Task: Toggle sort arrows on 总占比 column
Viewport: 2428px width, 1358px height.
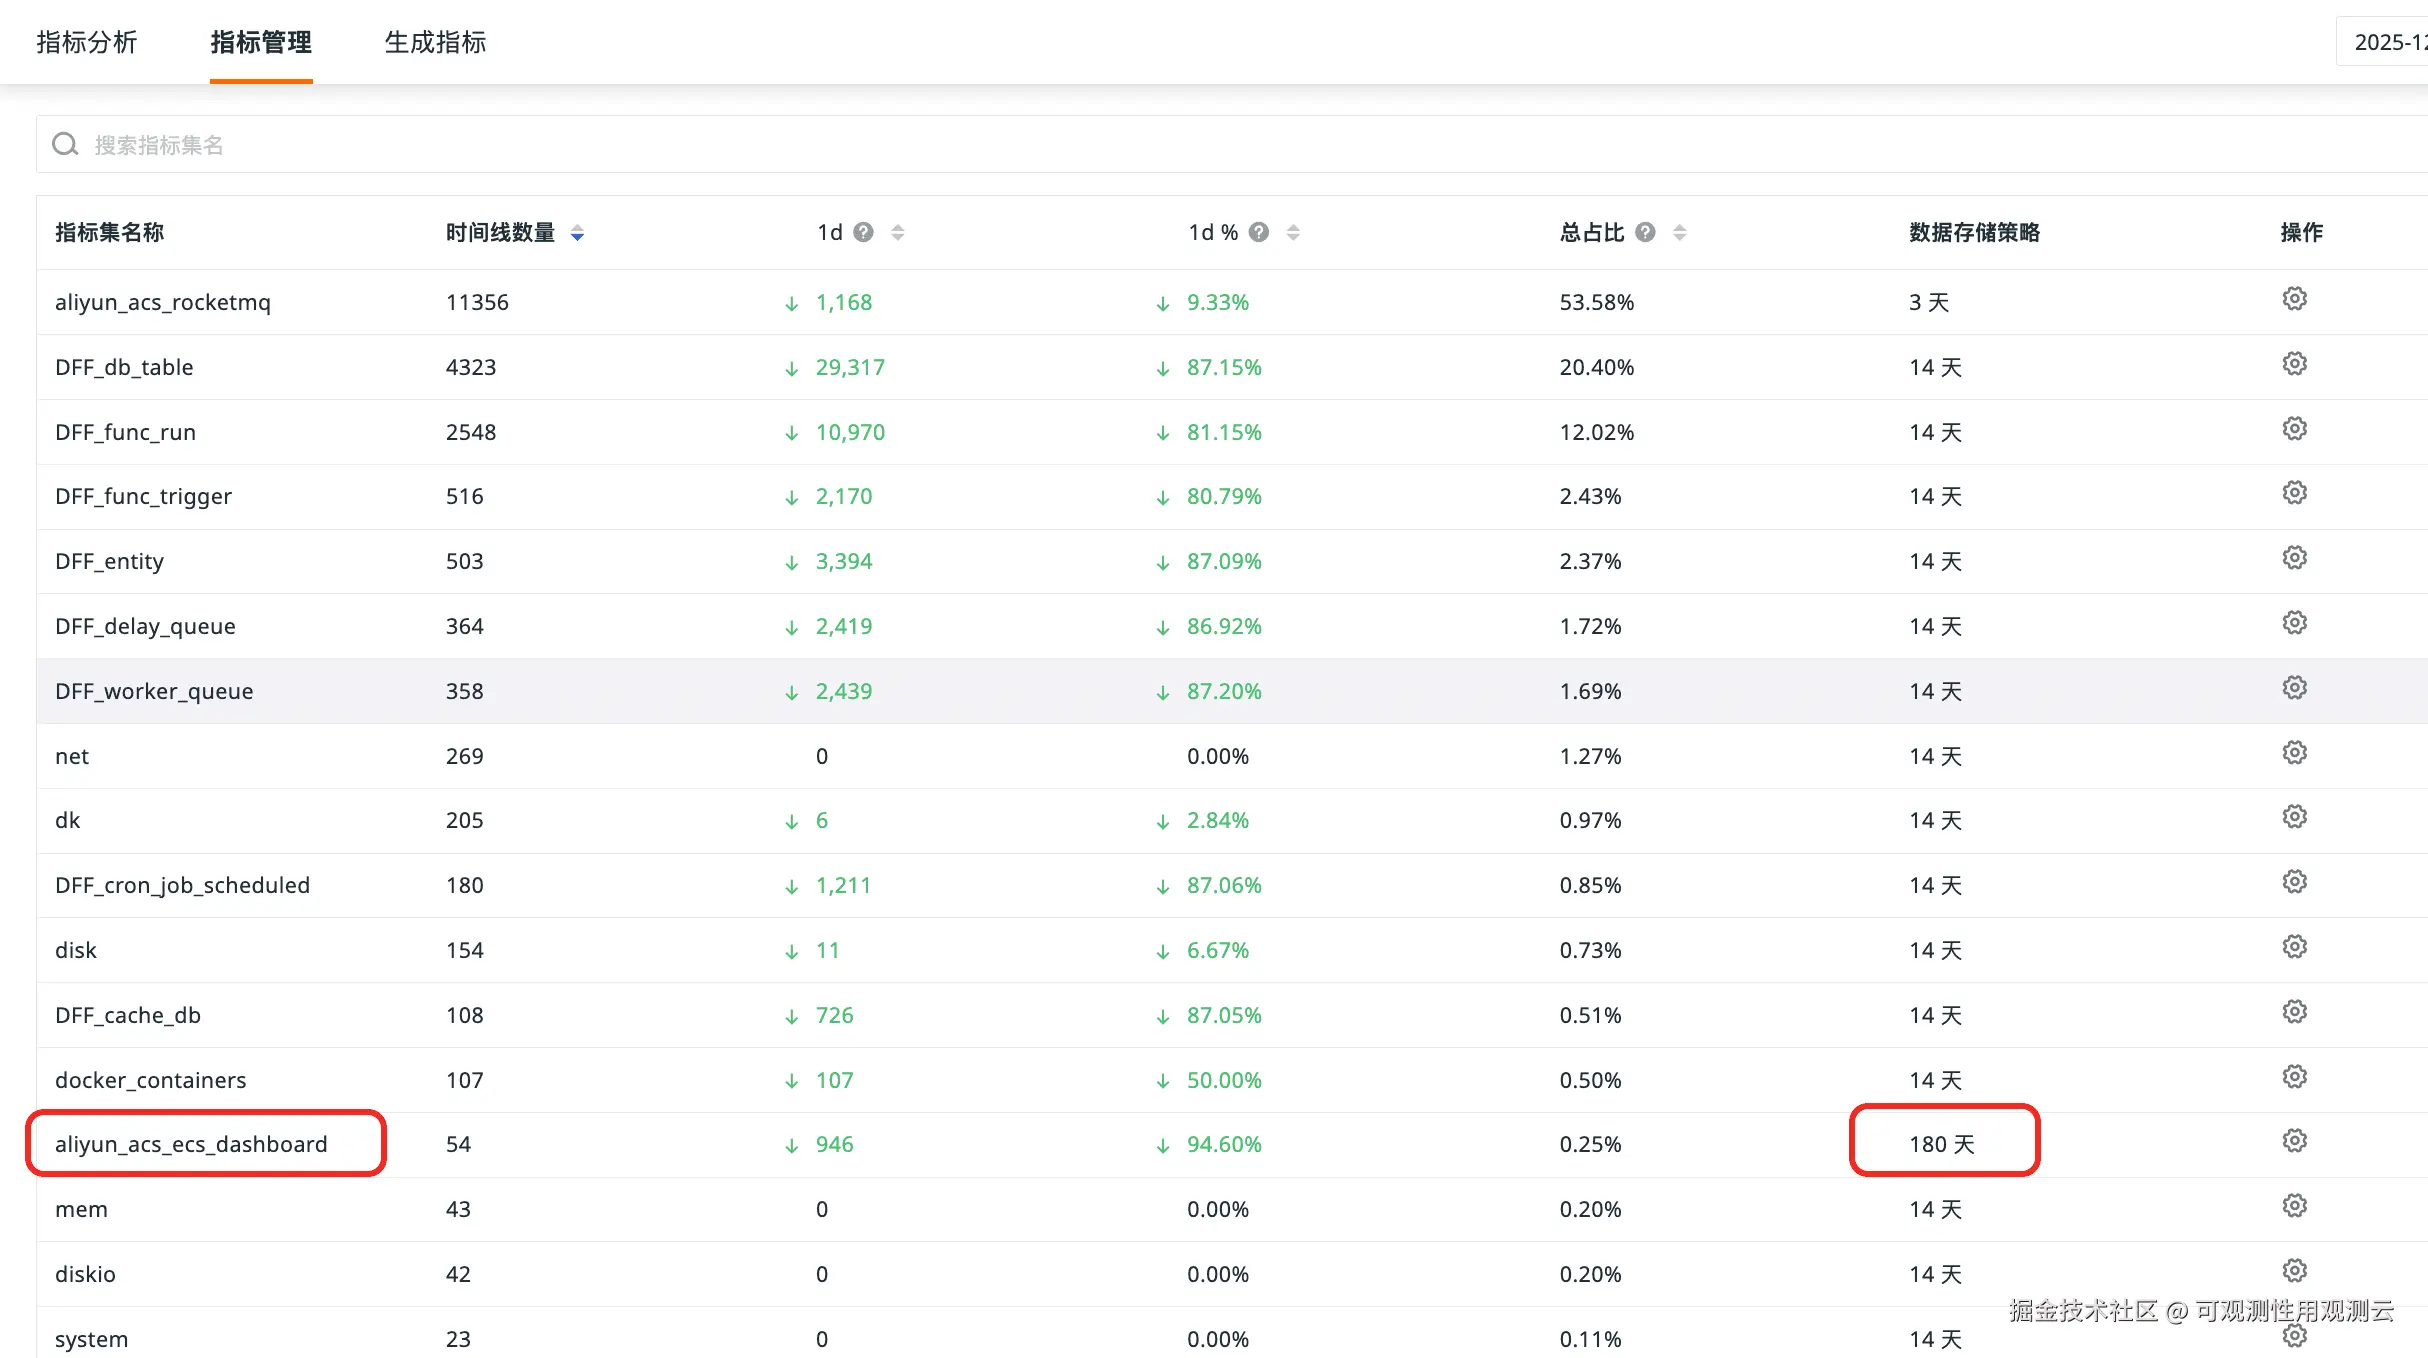Action: [x=1680, y=233]
